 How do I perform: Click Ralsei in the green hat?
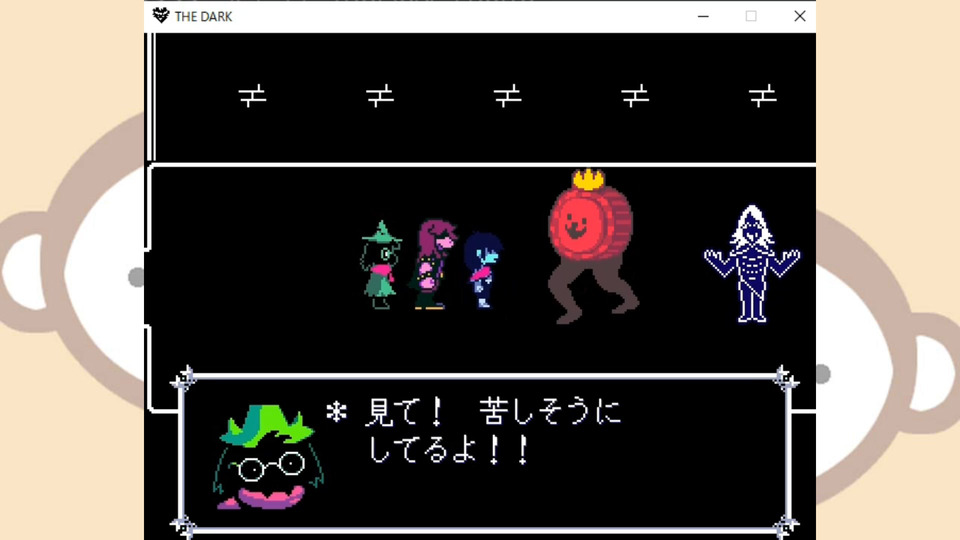tap(381, 265)
